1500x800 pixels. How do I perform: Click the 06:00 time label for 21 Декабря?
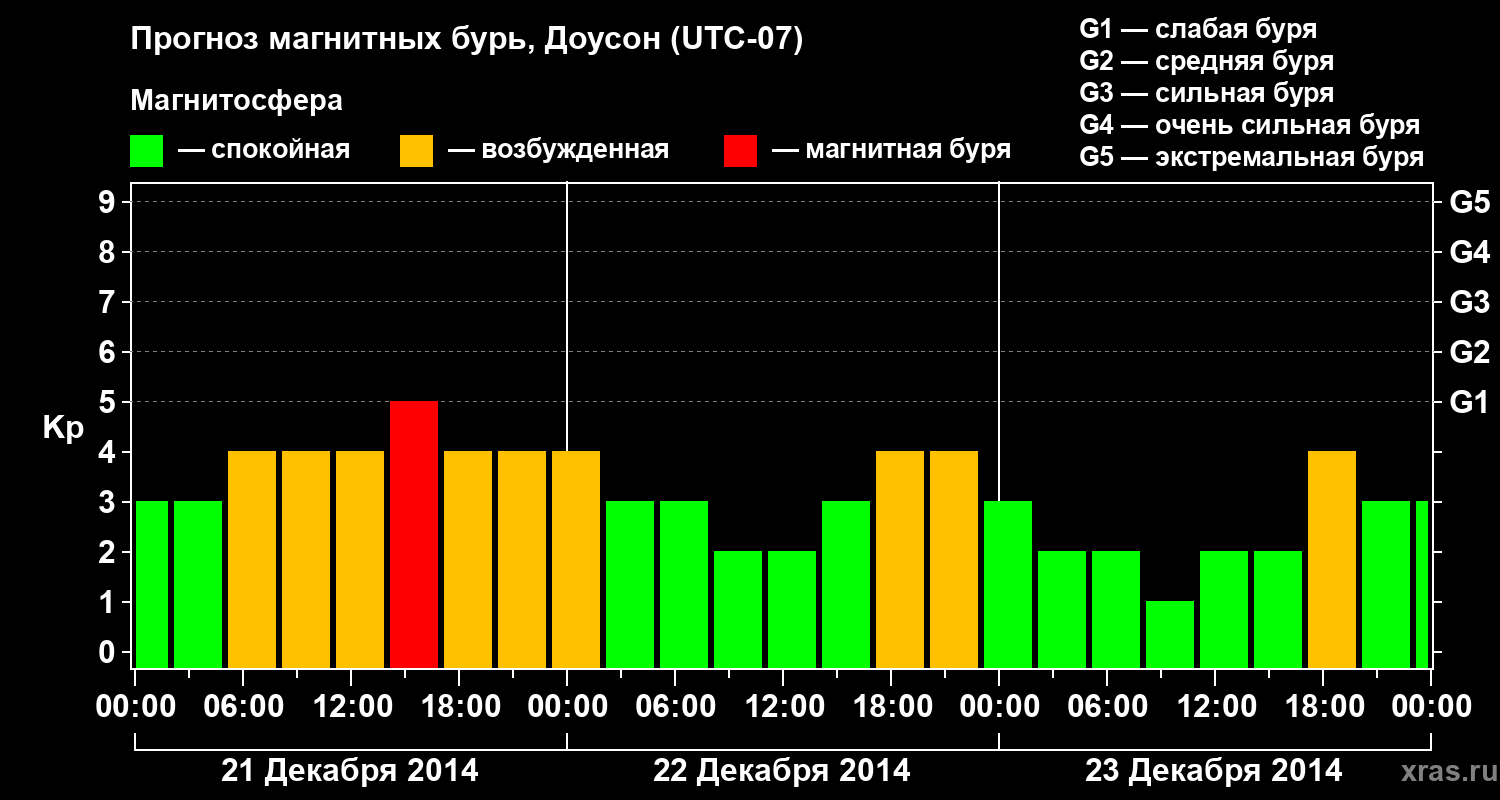(243, 707)
